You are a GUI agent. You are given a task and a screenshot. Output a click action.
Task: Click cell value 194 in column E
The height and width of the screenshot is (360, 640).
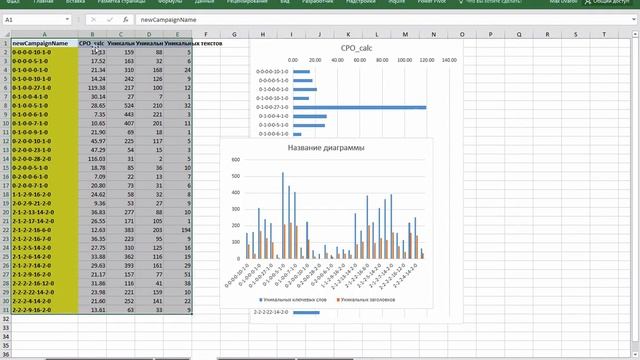pos(178,230)
